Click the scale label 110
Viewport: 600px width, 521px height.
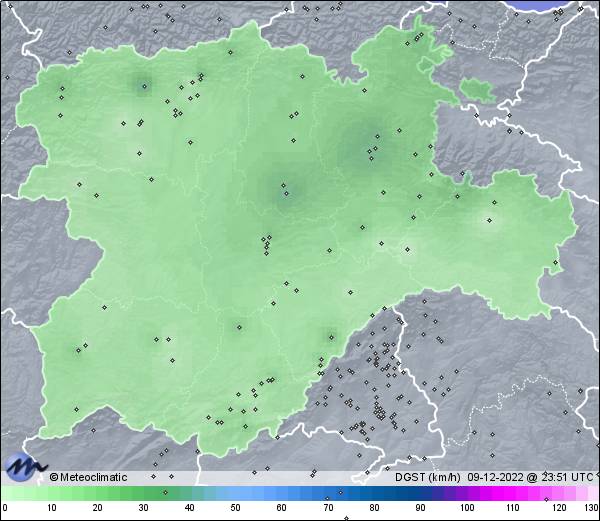pyautogui.click(x=513, y=508)
